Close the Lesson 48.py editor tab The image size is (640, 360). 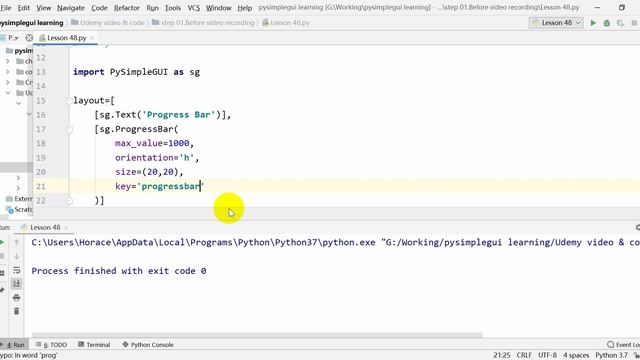pos(92,38)
